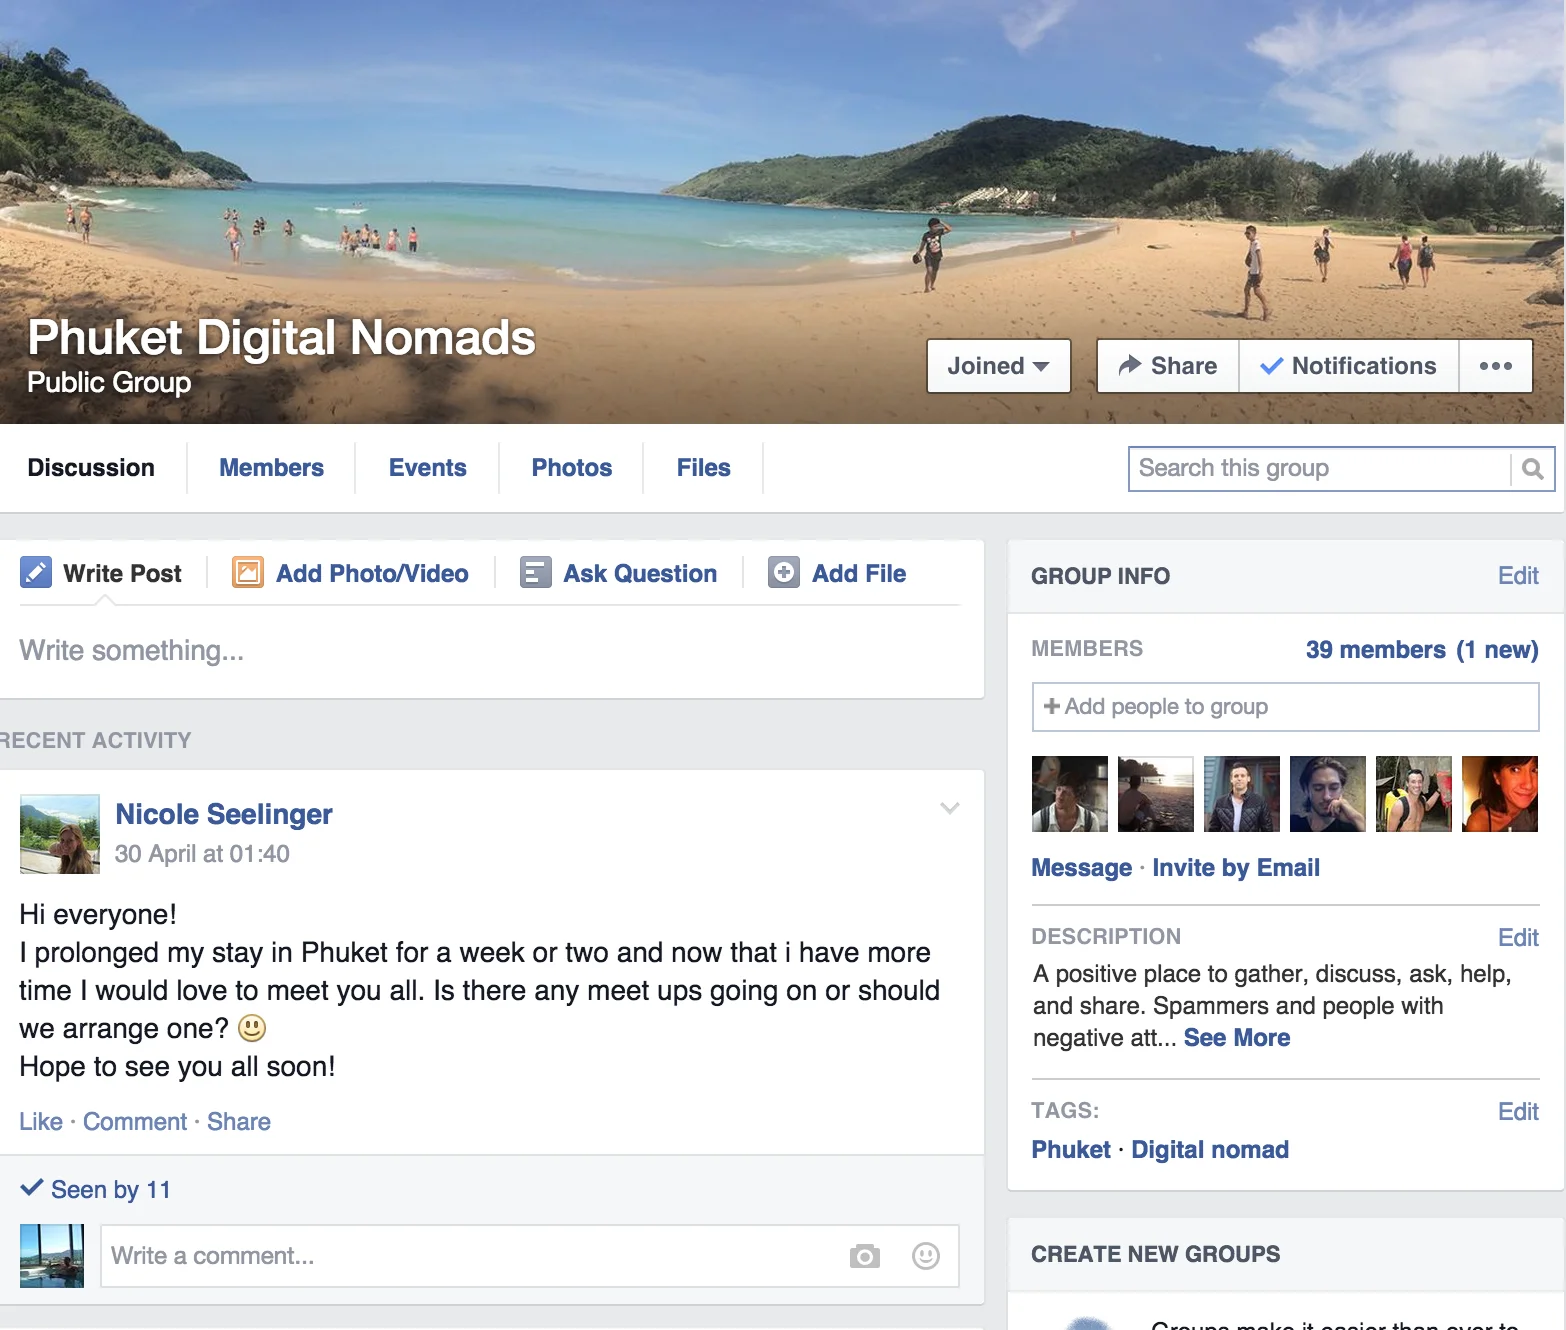This screenshot has height=1330, width=1566.
Task: Click Nicole Seelinger's profile thumbnail
Action: (x=60, y=834)
